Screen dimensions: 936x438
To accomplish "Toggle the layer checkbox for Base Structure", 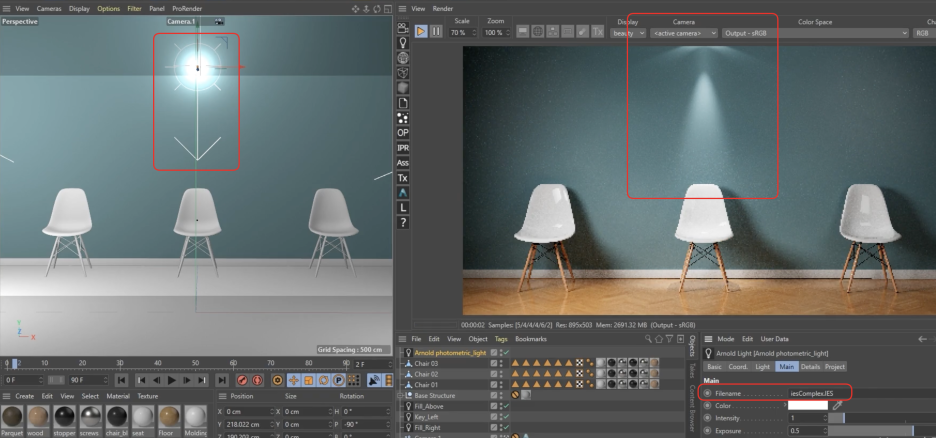I will tap(494, 396).
